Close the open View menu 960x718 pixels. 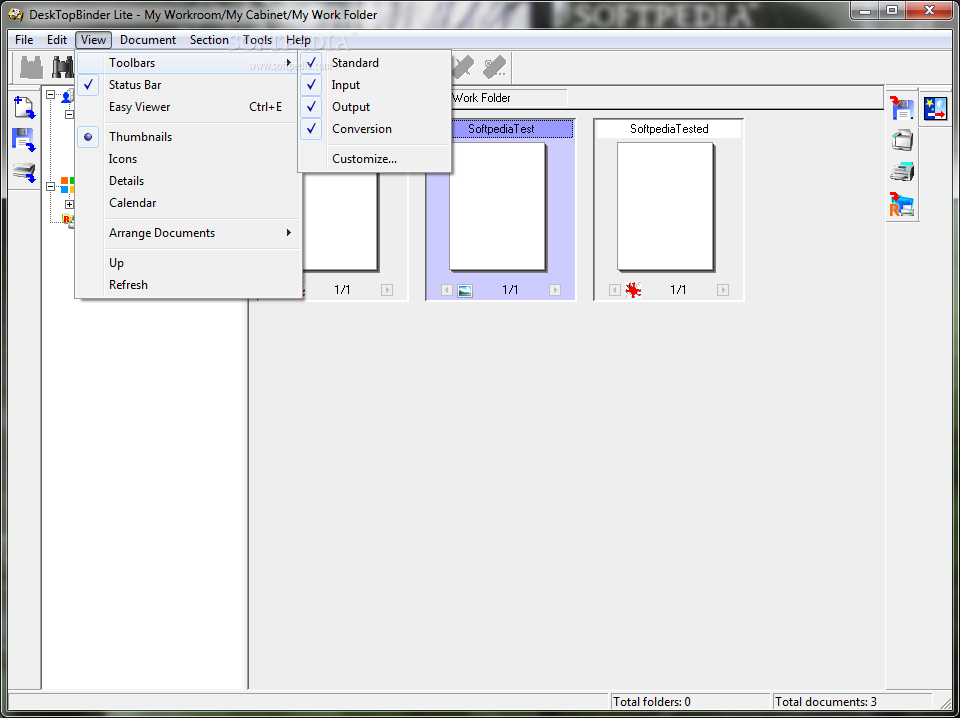[x=94, y=40]
